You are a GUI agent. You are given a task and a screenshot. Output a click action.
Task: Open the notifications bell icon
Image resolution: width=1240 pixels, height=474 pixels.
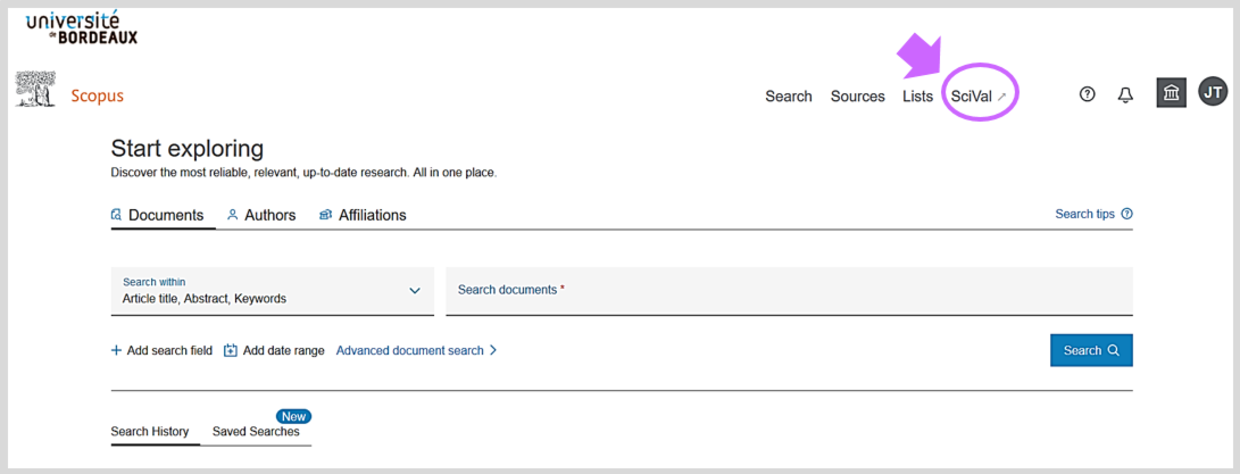1125,95
